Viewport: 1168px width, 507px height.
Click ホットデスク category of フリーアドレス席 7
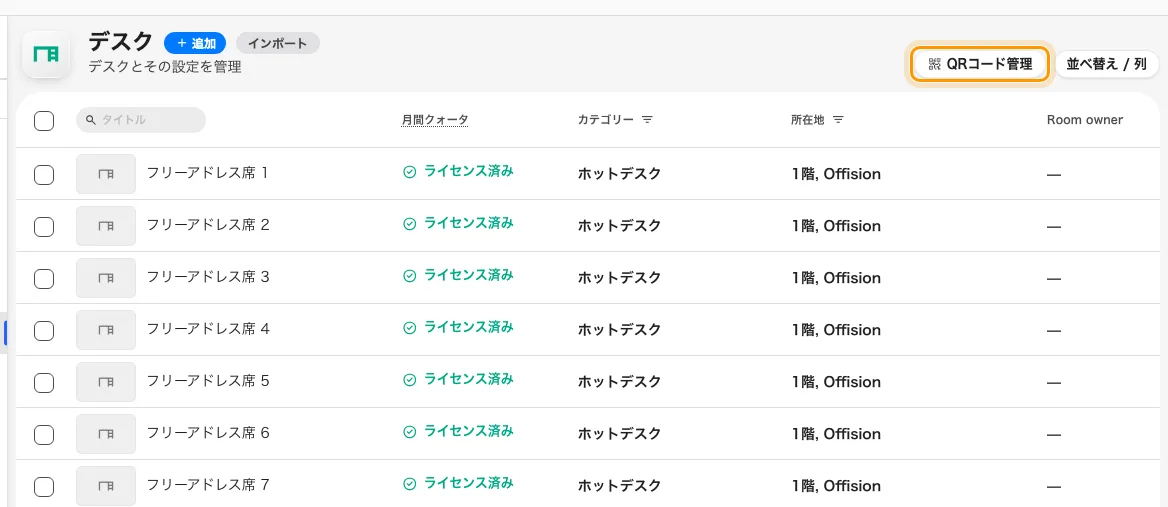tap(620, 486)
